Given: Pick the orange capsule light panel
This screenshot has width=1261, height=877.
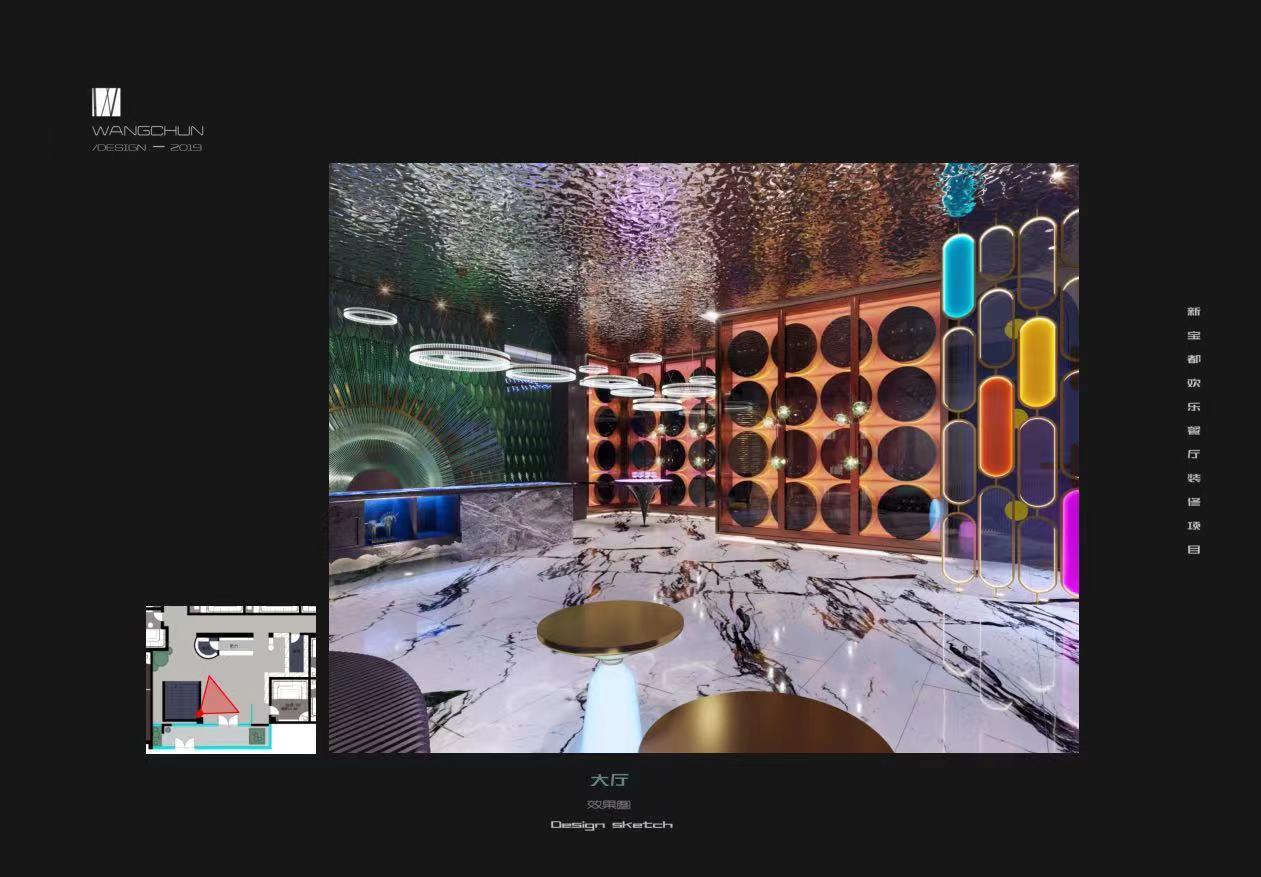Looking at the screenshot, I should click(x=996, y=426).
